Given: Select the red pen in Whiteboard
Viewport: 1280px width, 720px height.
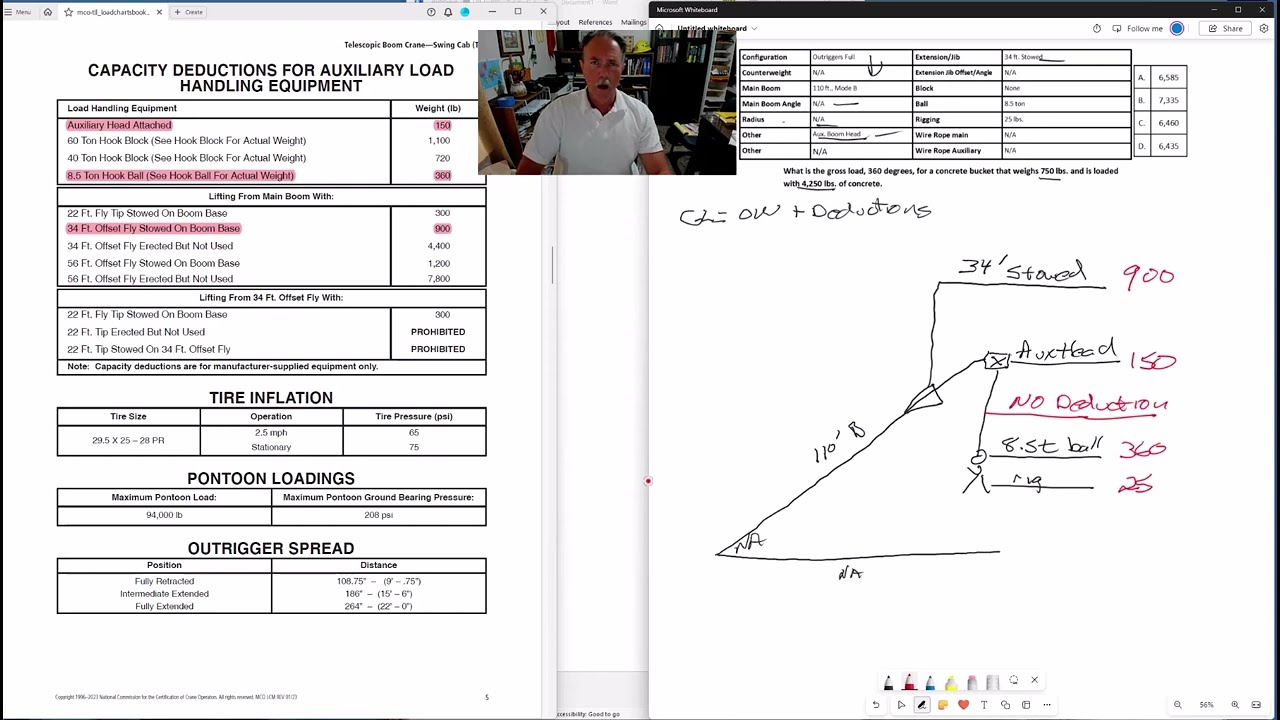Looking at the screenshot, I should [909, 682].
